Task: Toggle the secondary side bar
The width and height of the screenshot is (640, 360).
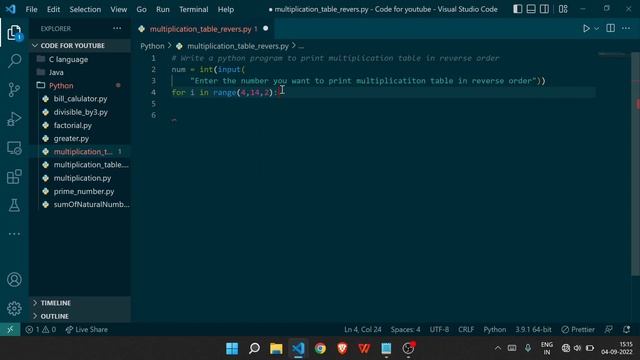Action: [x=544, y=9]
